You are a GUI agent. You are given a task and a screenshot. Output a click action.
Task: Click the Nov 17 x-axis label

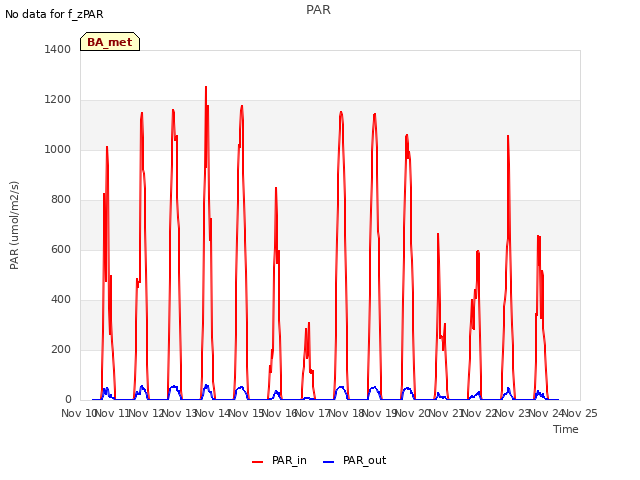click(312, 413)
